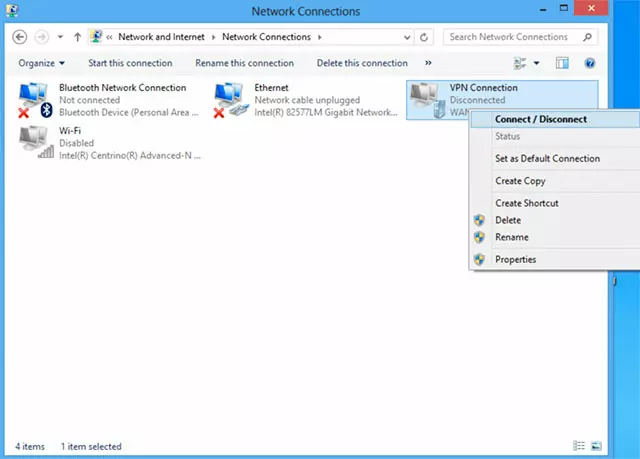This screenshot has height=459, width=640.
Task: Select the Wi-Fi adapter icon
Action: [x=36, y=142]
